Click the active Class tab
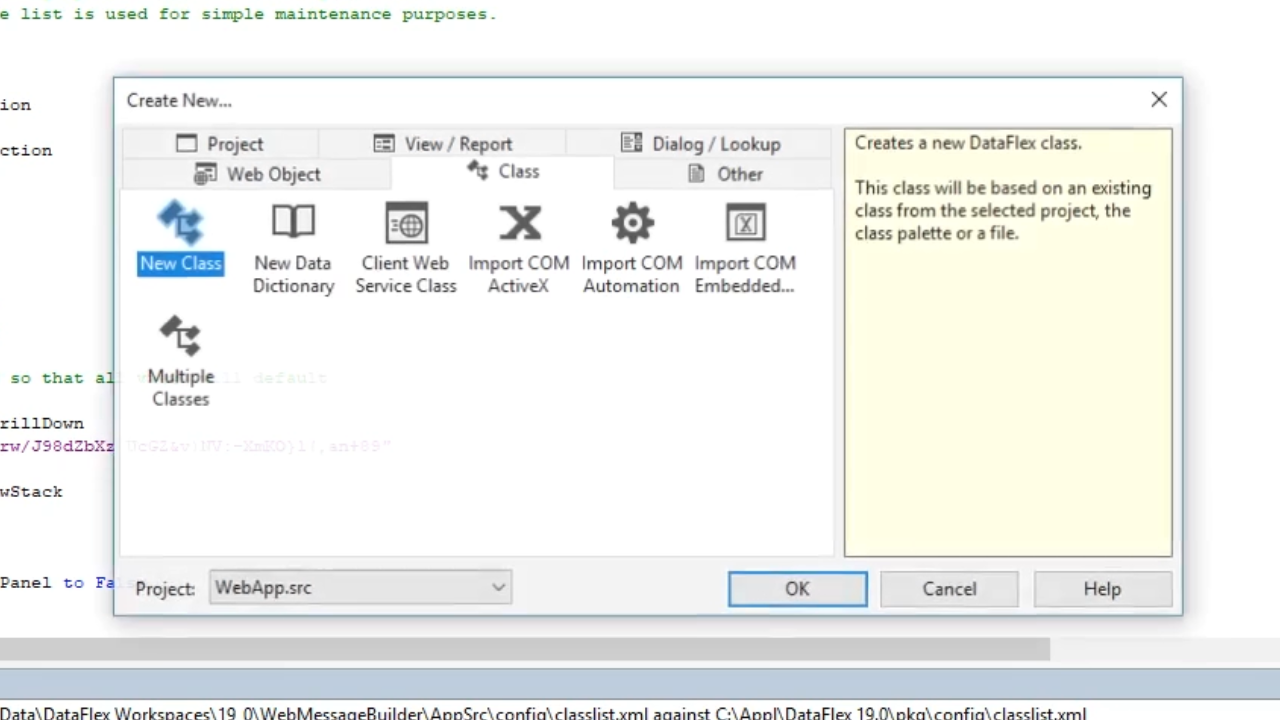 [503, 172]
